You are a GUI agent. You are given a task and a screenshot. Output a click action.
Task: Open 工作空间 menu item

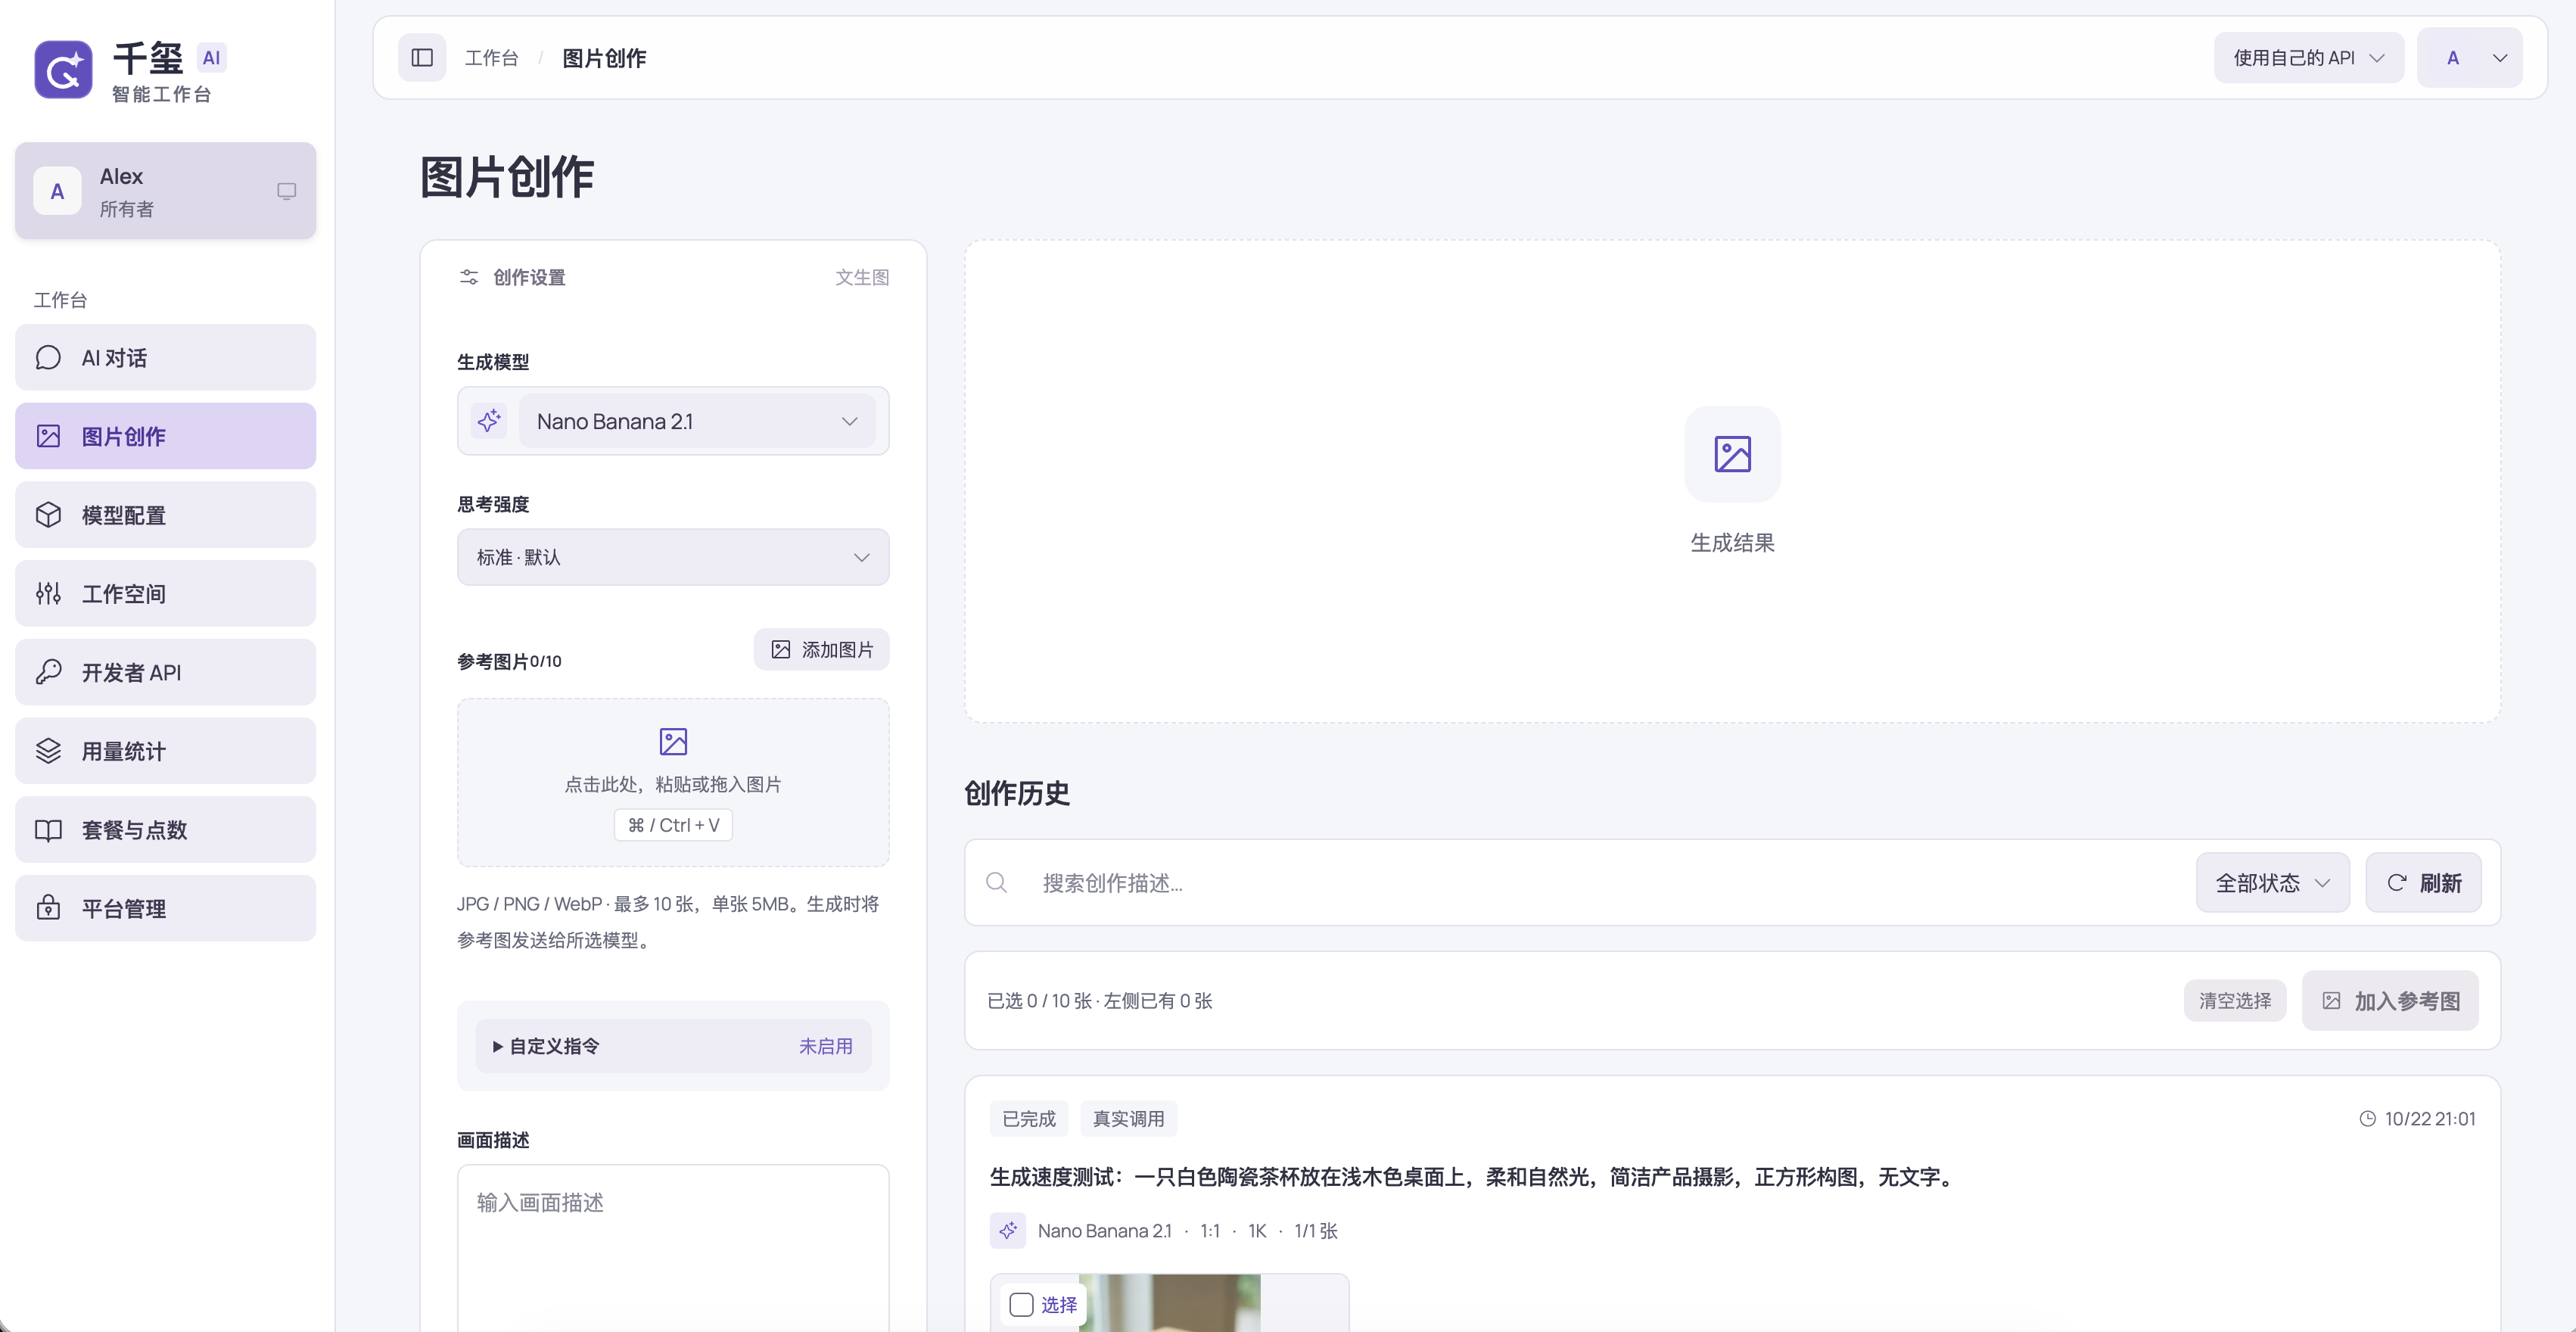(165, 594)
